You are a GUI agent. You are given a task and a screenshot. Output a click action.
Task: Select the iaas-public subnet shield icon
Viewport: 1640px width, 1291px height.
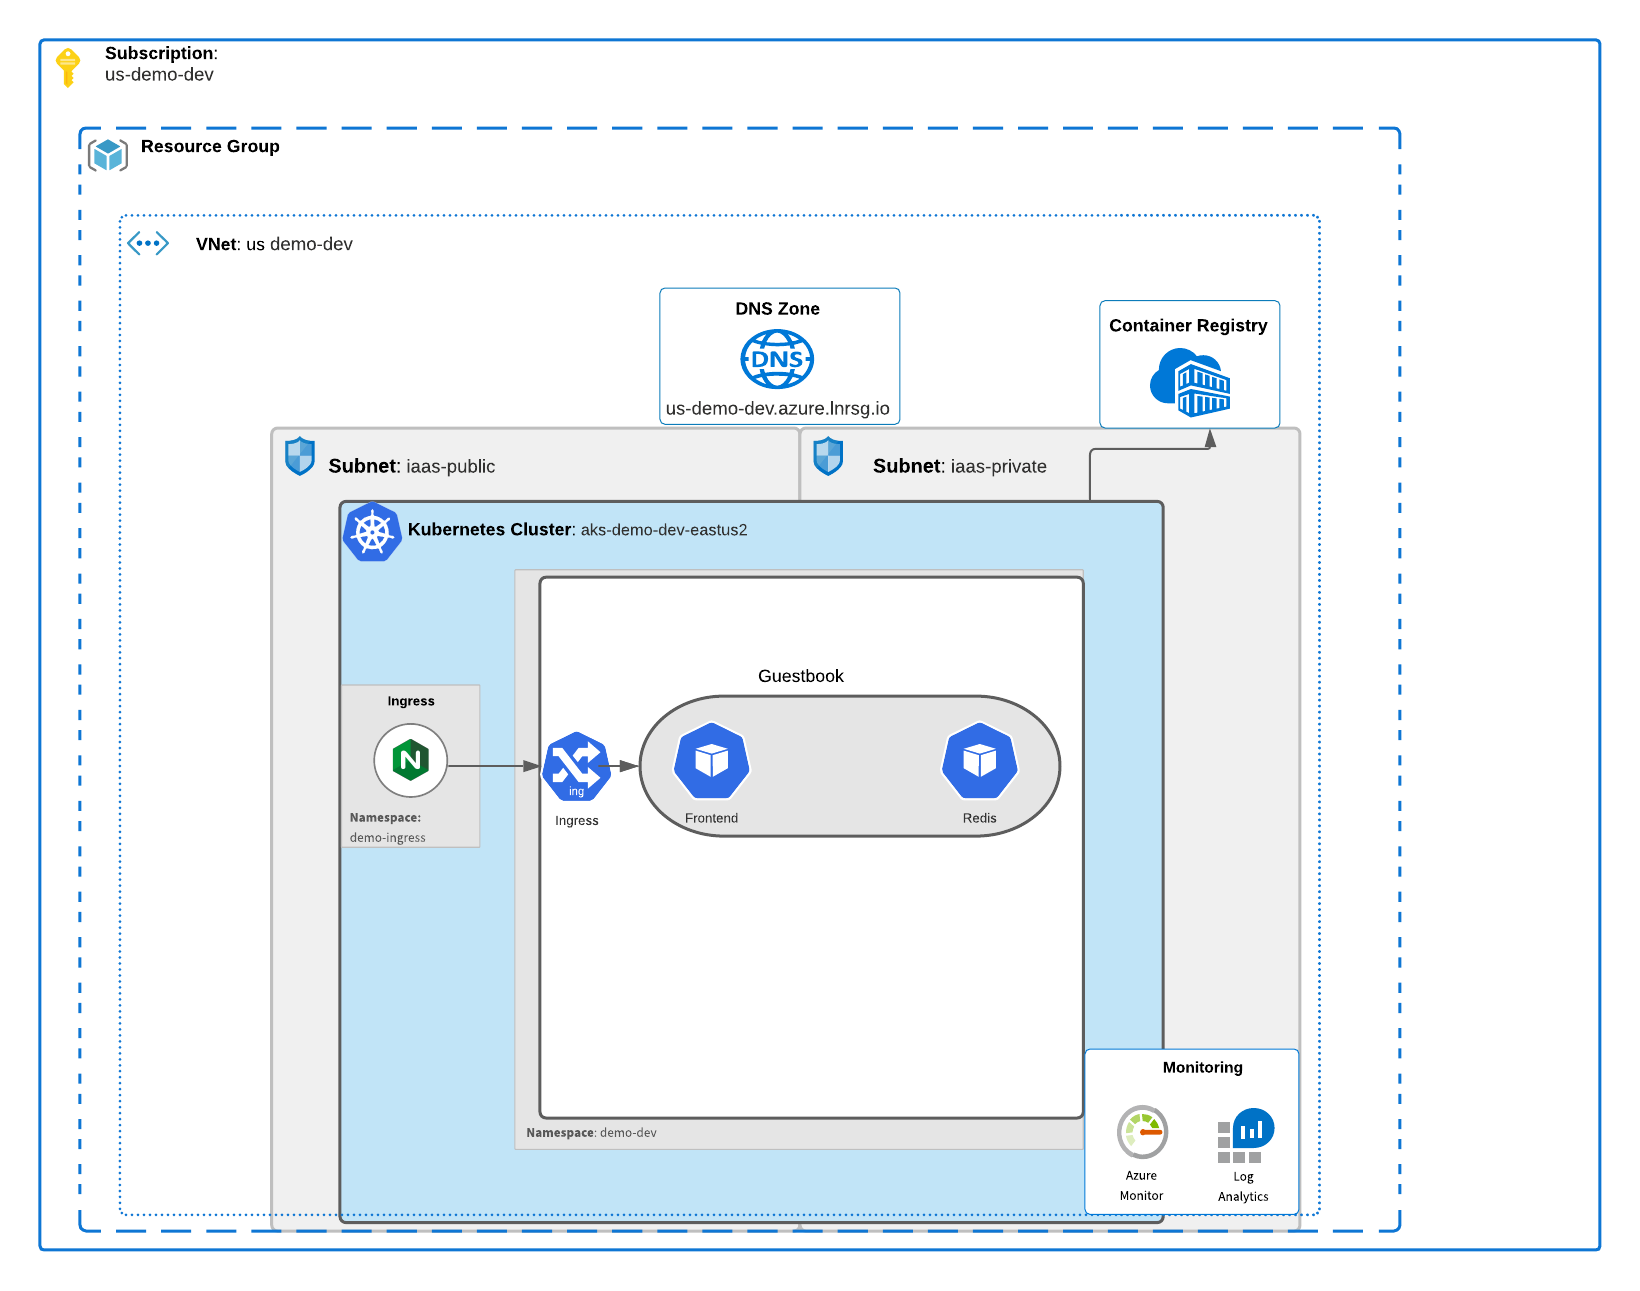click(x=300, y=456)
